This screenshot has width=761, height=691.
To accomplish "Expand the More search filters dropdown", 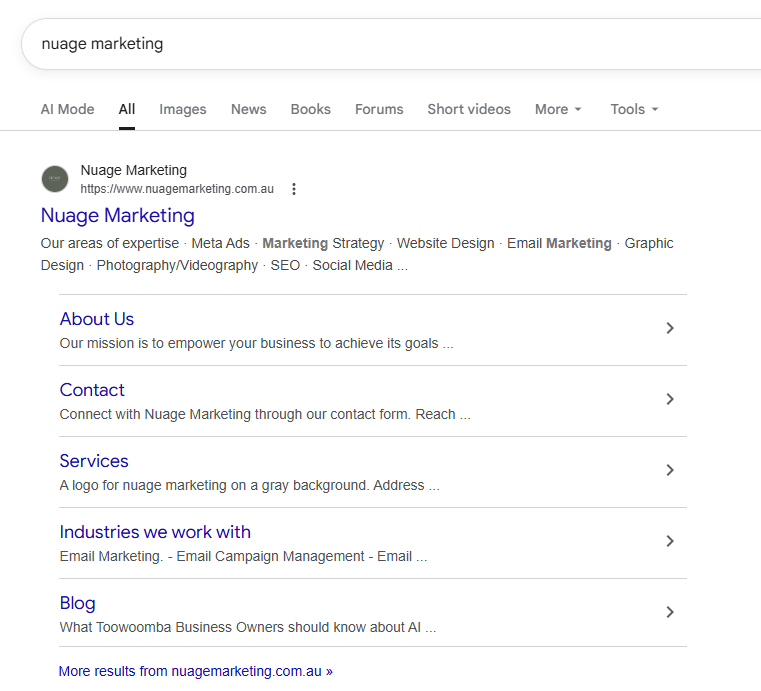I will (558, 109).
